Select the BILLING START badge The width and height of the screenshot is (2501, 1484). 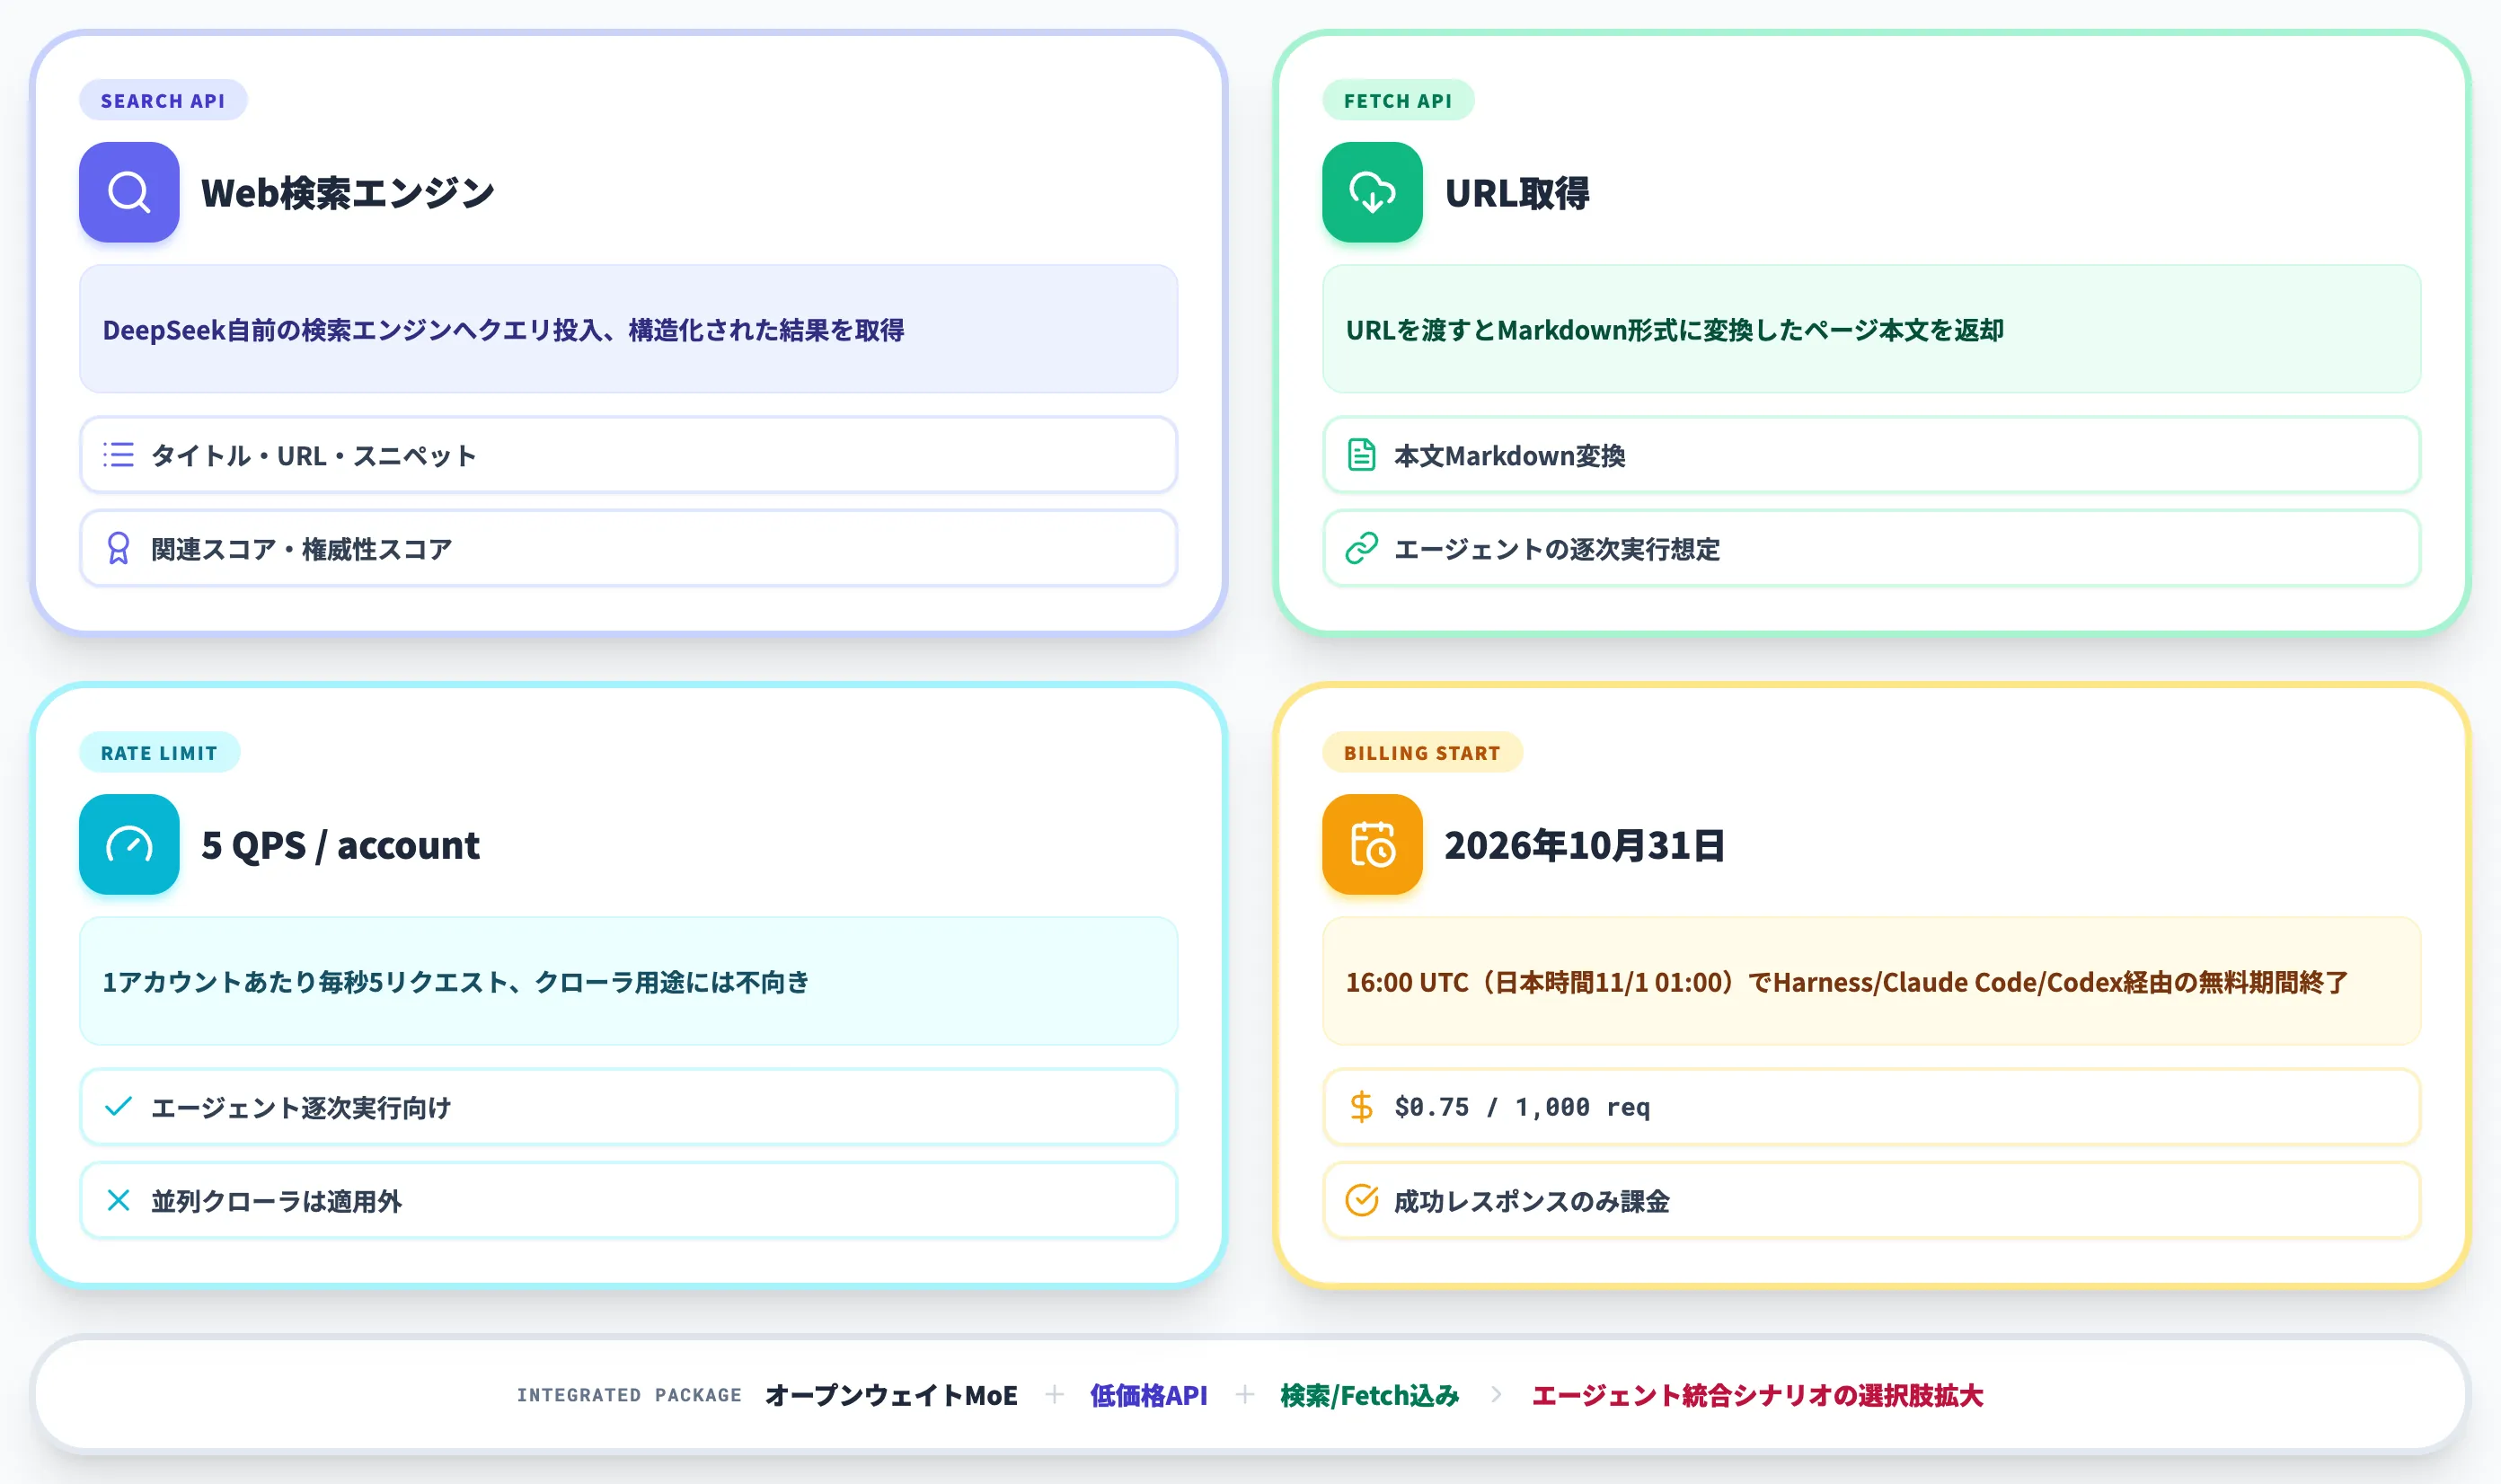(x=1421, y=752)
